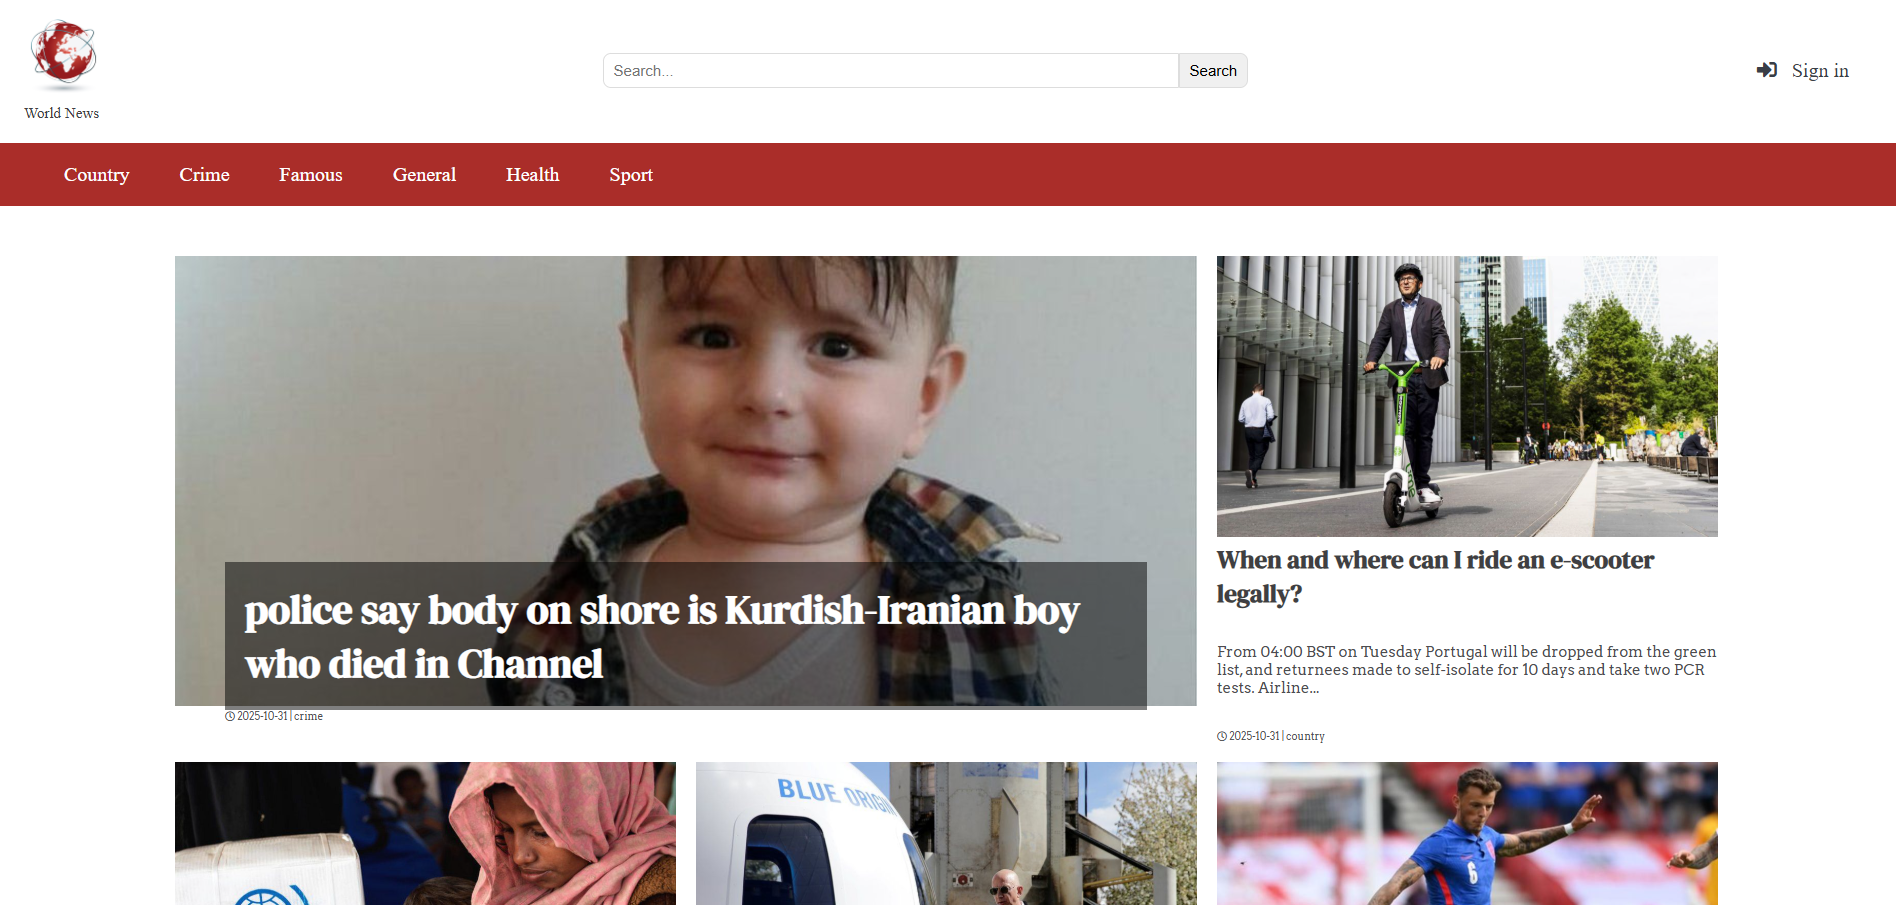
Task: Click the World News text under logo
Action: (x=62, y=113)
